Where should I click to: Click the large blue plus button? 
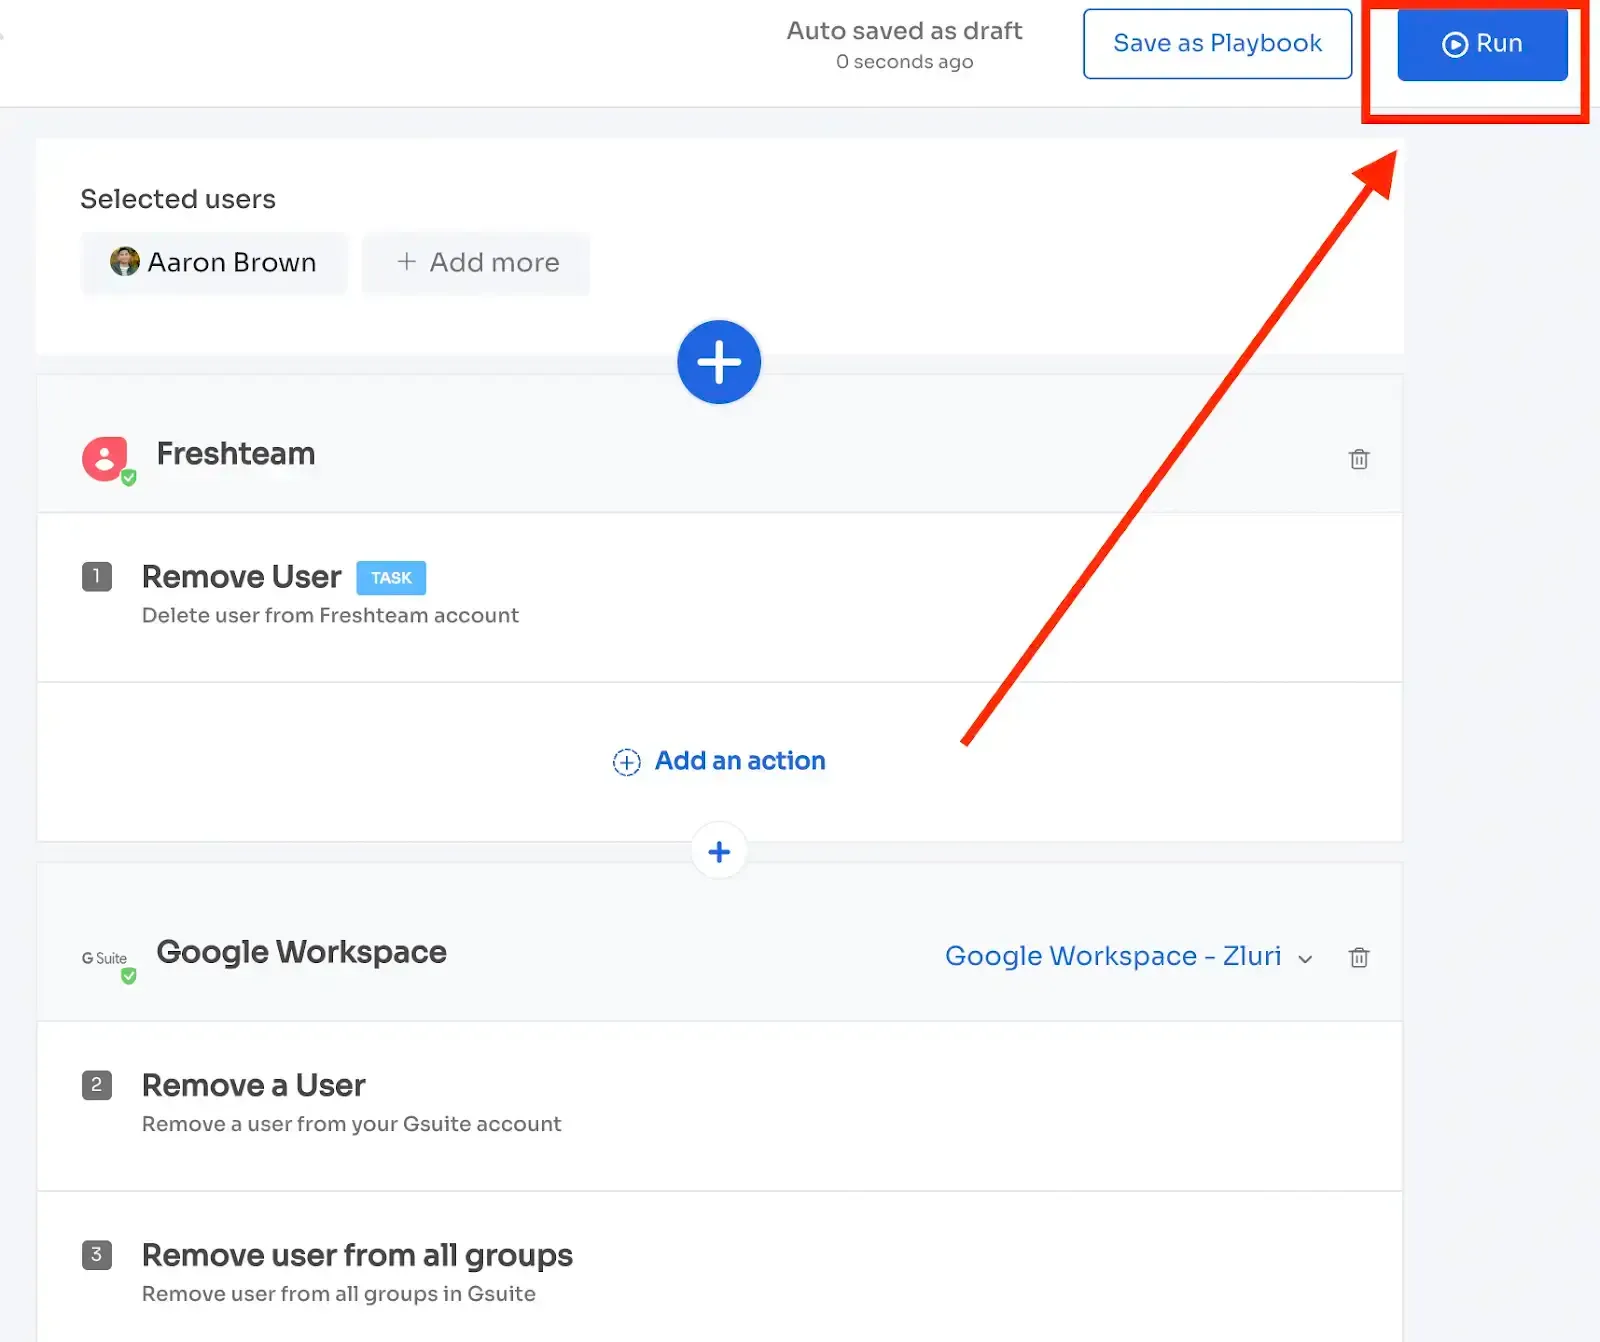point(719,362)
